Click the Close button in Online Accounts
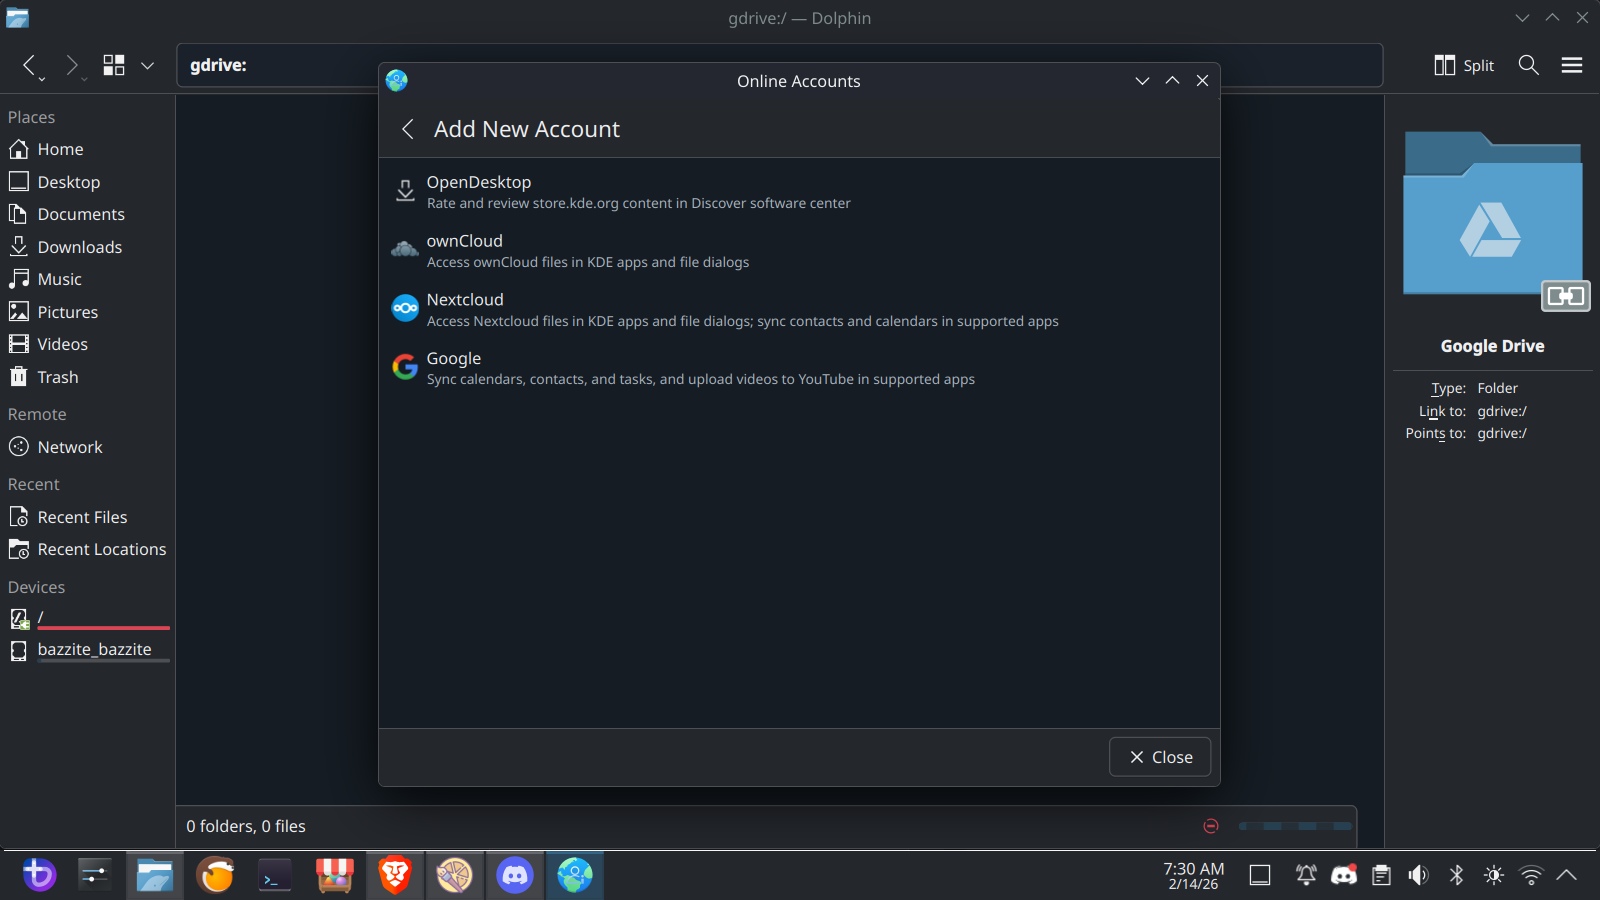1600x900 pixels. click(x=1160, y=757)
